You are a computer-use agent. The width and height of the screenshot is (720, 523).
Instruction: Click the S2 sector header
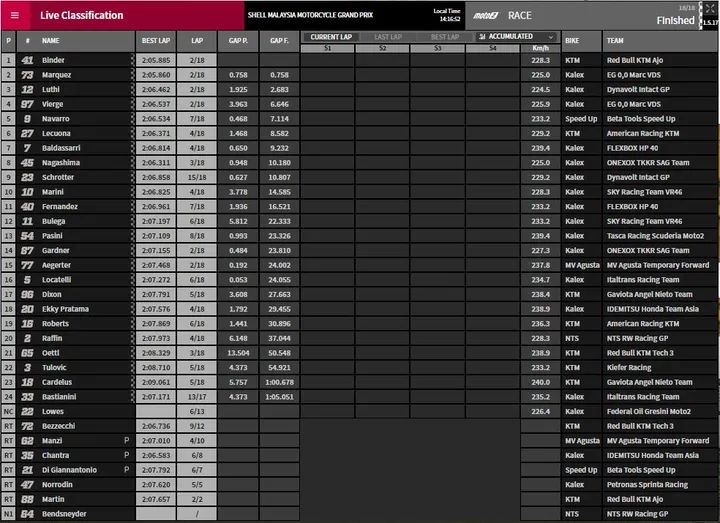click(x=382, y=48)
